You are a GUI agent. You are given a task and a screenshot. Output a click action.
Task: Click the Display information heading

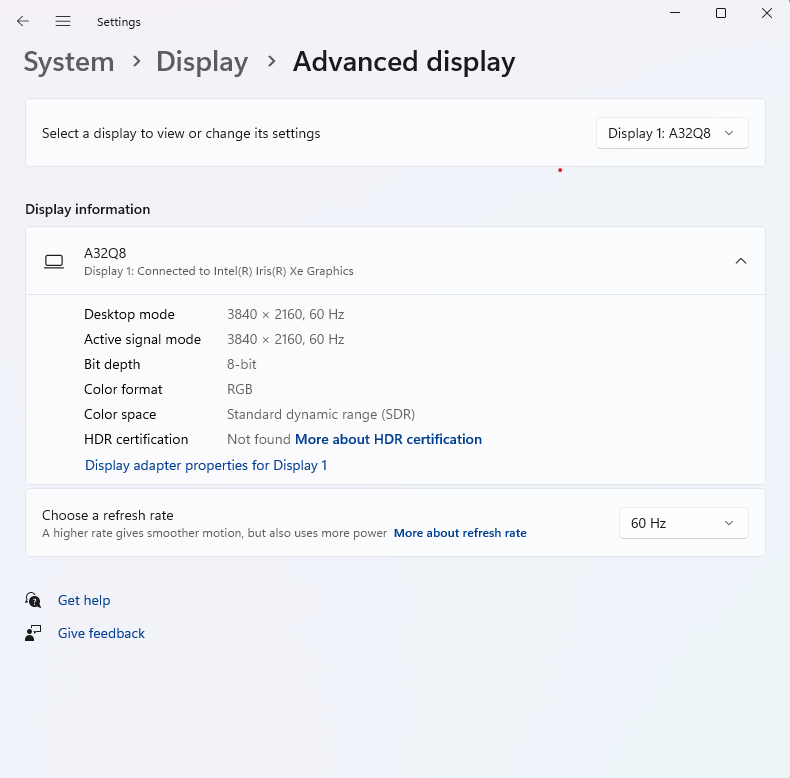click(x=88, y=209)
